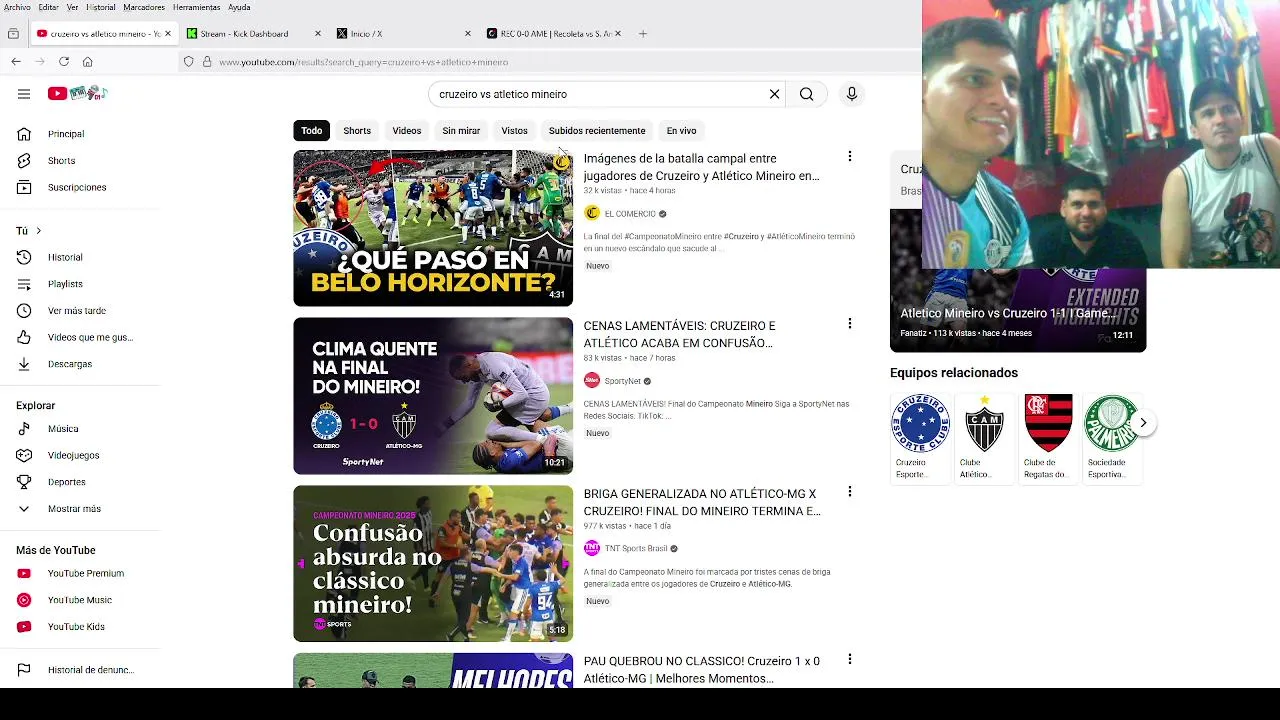Select the Sin mirar filter chip
Viewport: 1280px width, 720px height.
(x=461, y=131)
